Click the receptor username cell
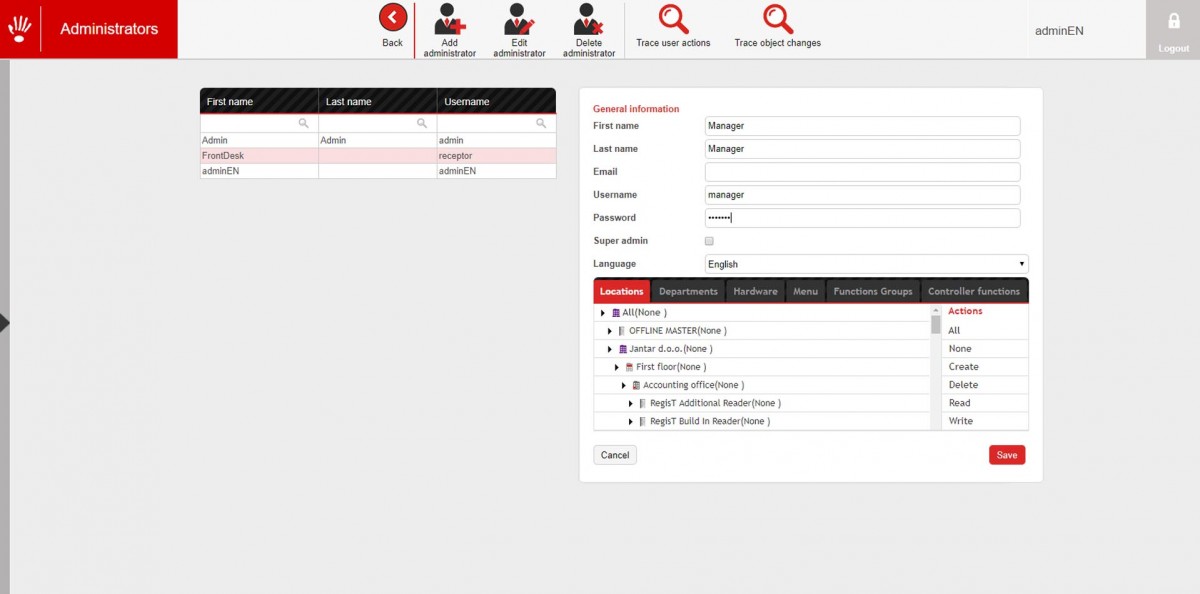 click(x=497, y=156)
